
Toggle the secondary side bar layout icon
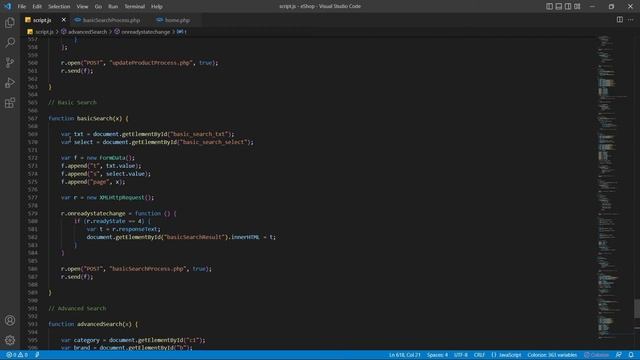coord(568,6)
